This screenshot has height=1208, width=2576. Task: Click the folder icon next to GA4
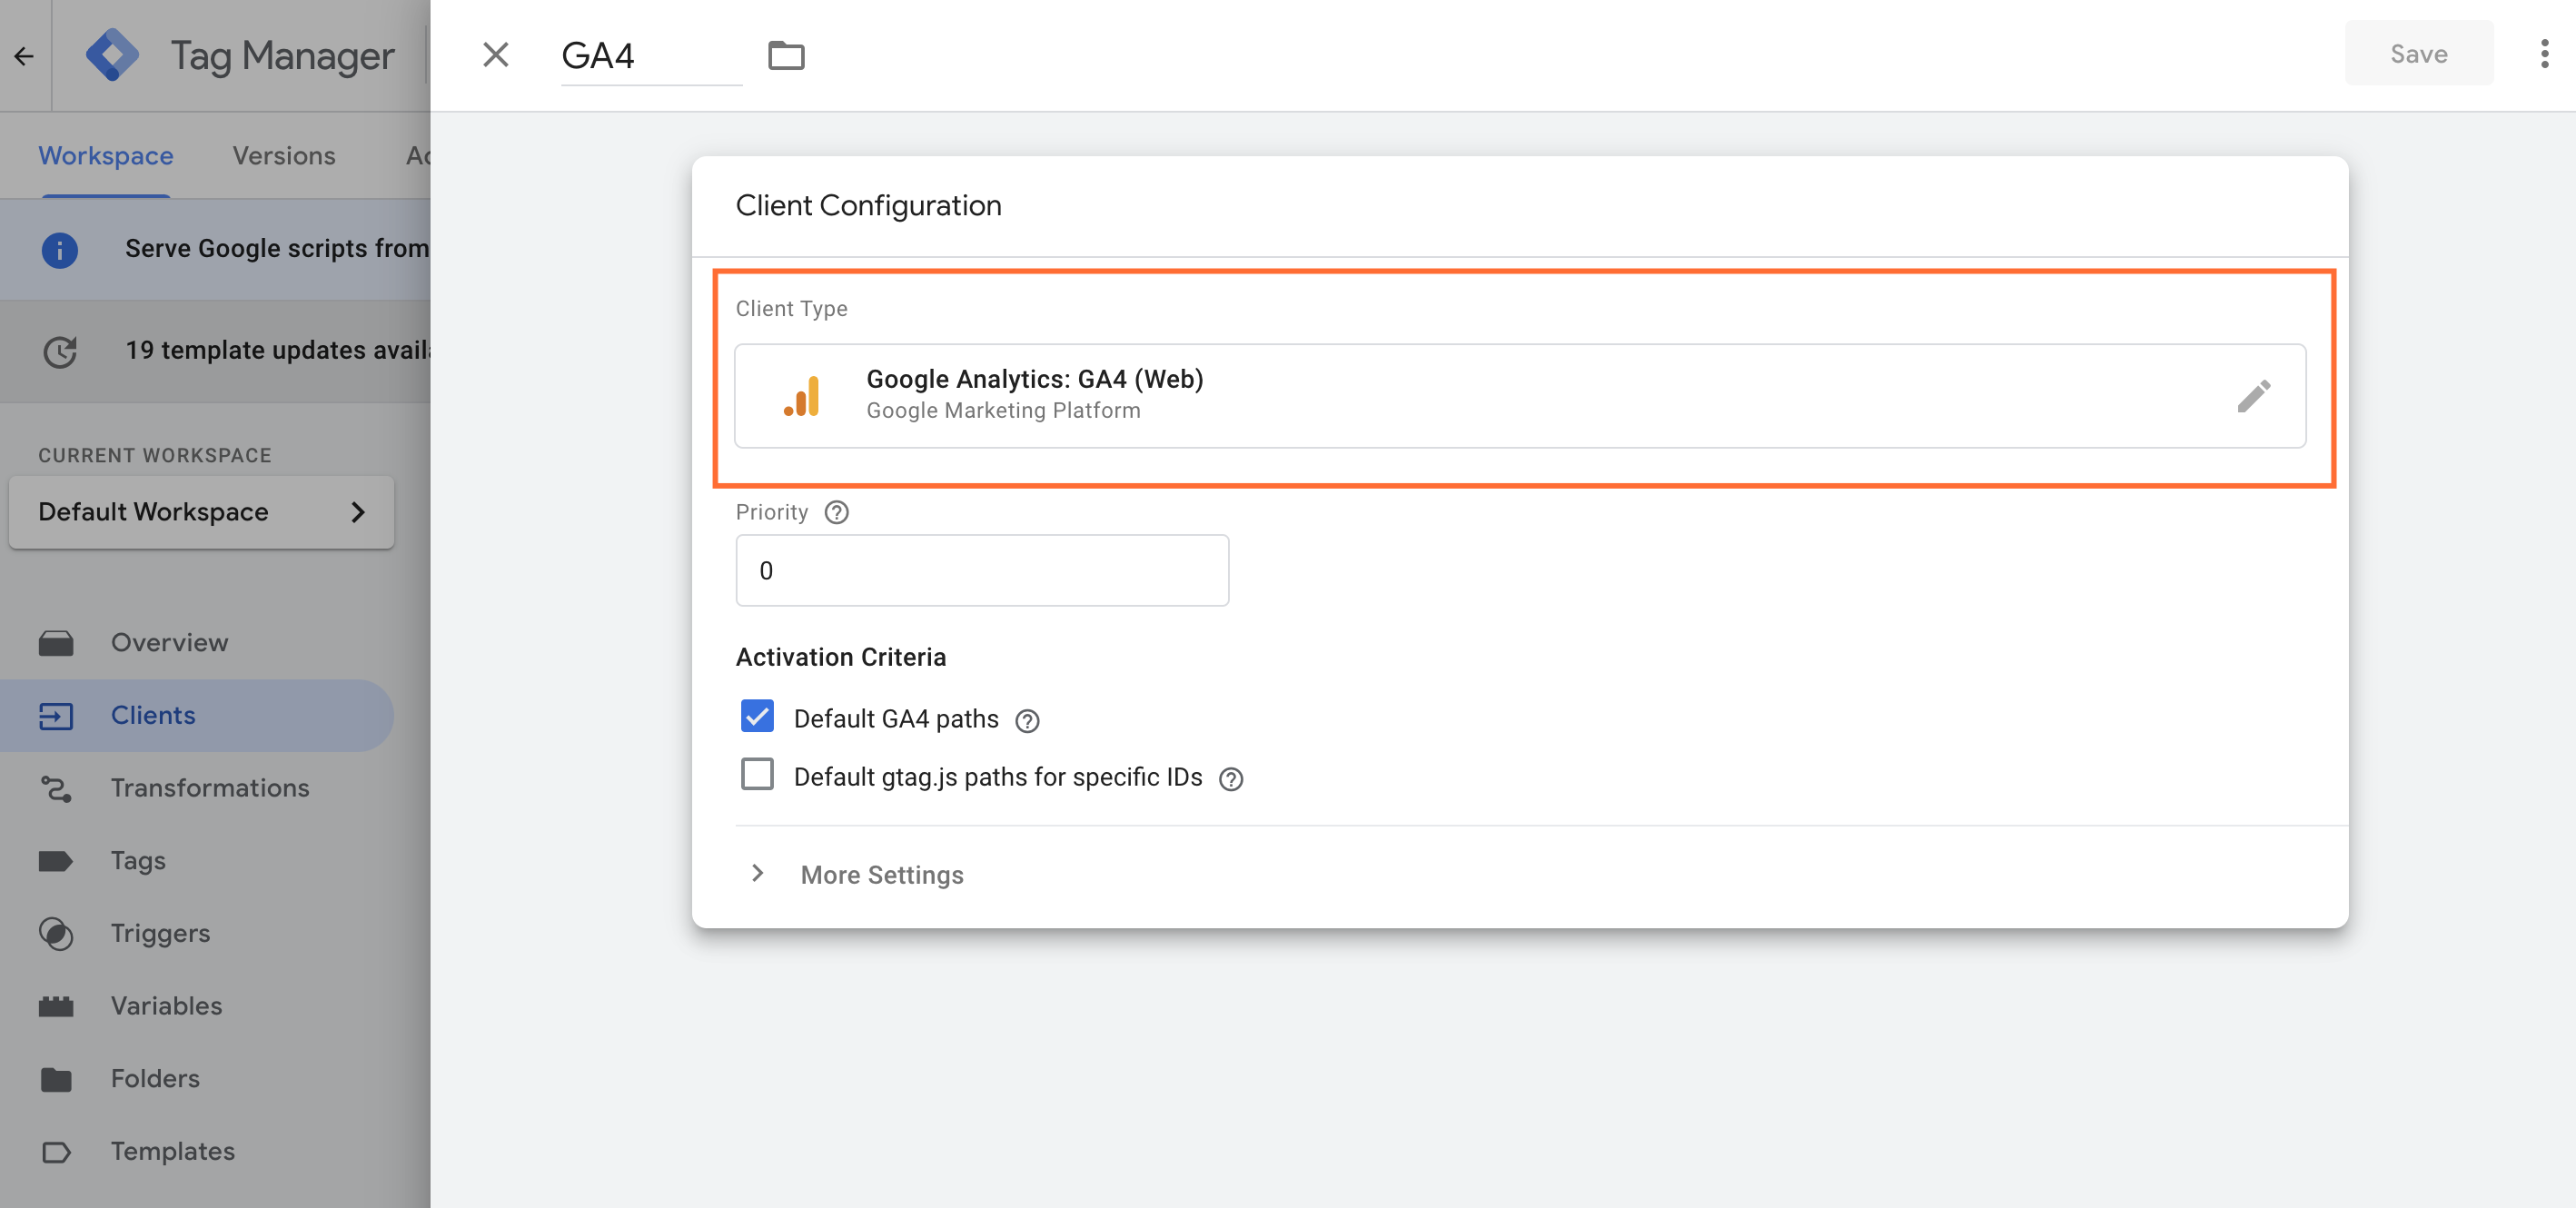pos(786,55)
